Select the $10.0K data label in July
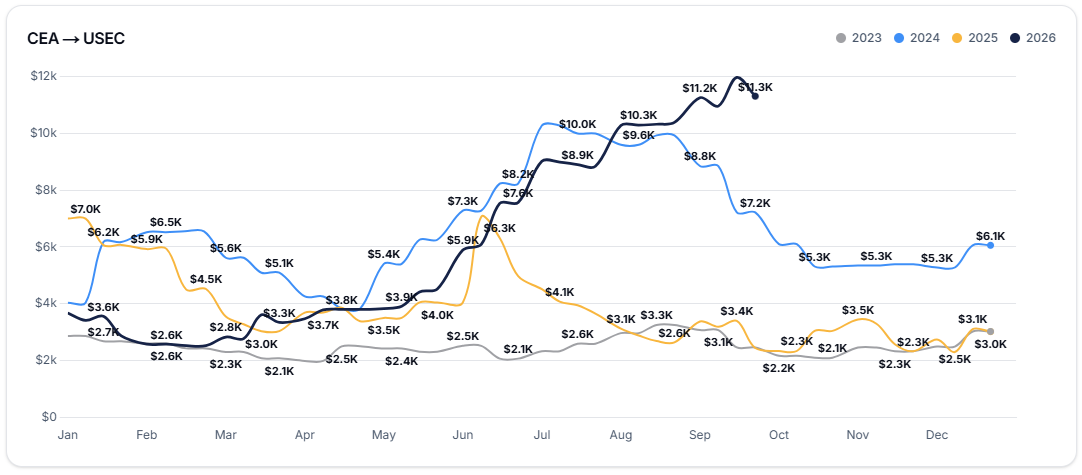Image resolution: width=1082 pixels, height=475 pixels. pos(578,124)
